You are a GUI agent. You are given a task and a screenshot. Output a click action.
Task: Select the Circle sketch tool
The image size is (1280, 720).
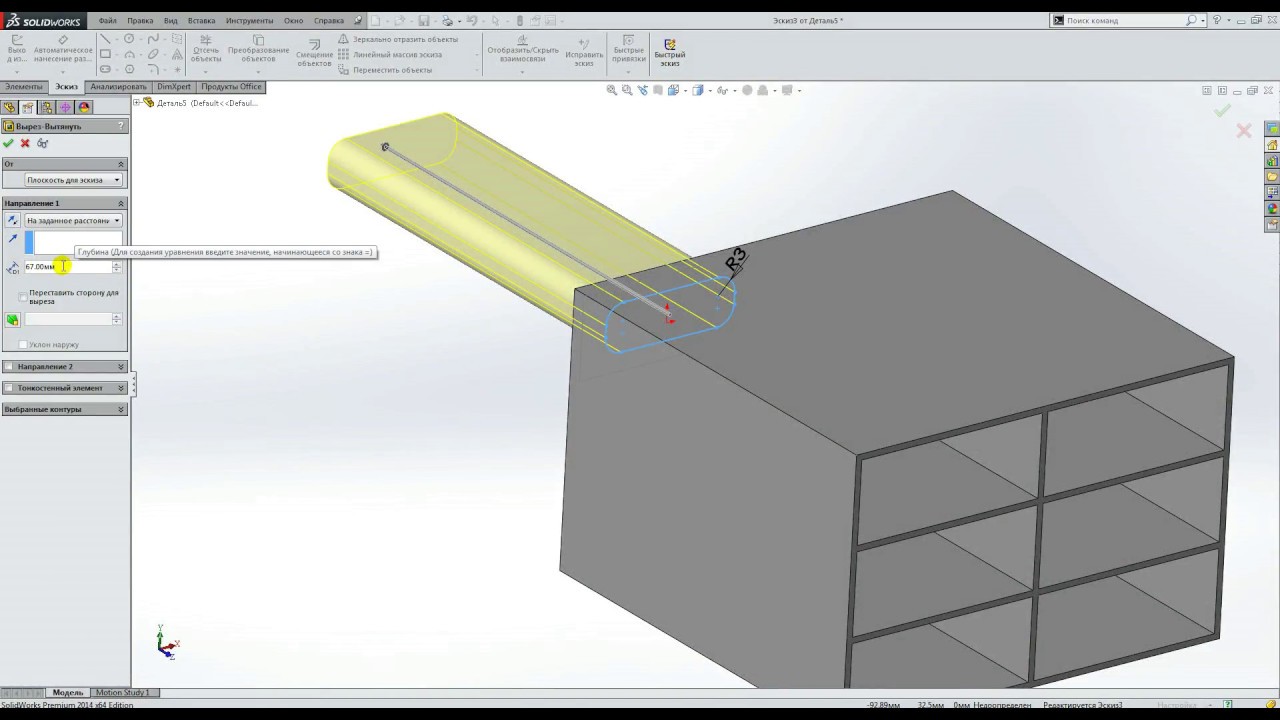pos(129,39)
